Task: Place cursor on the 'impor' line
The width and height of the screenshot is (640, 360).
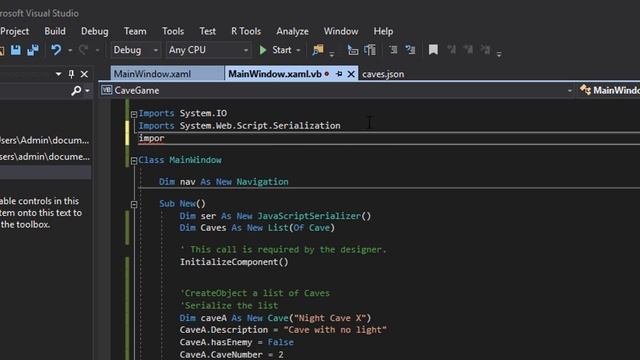Action: 151,138
